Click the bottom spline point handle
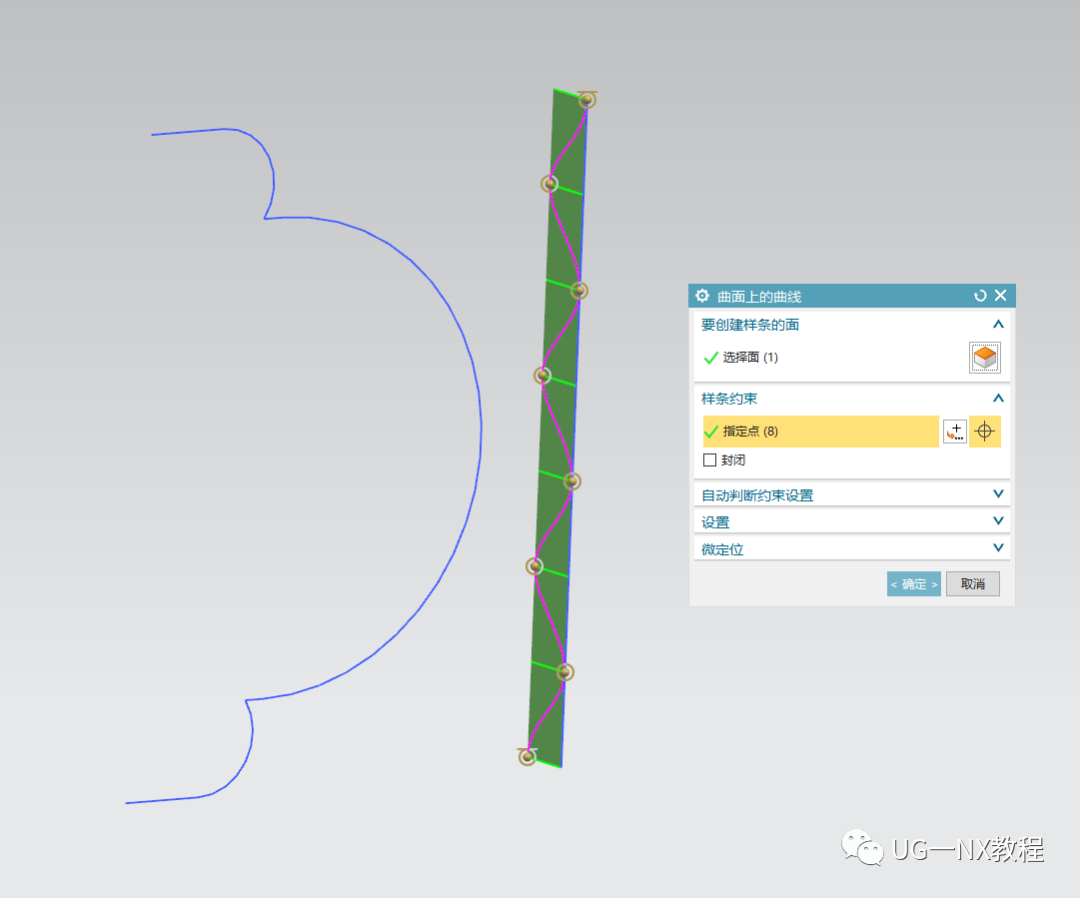 click(527, 757)
